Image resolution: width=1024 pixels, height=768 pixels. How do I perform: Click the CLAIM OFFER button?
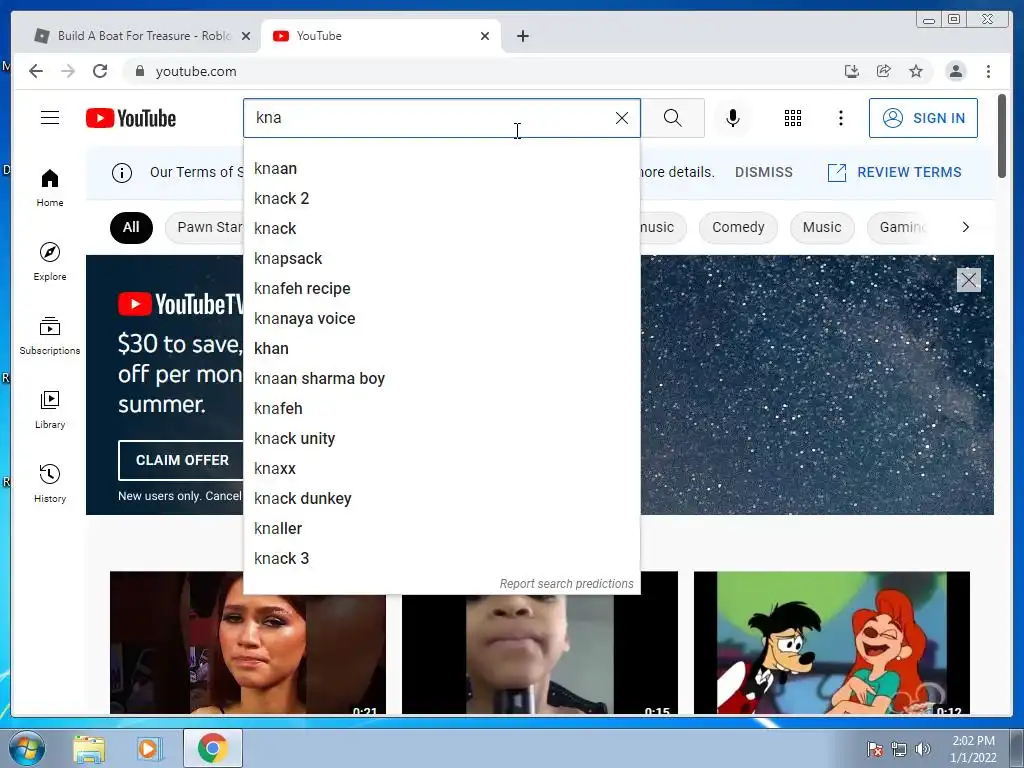(x=182, y=460)
